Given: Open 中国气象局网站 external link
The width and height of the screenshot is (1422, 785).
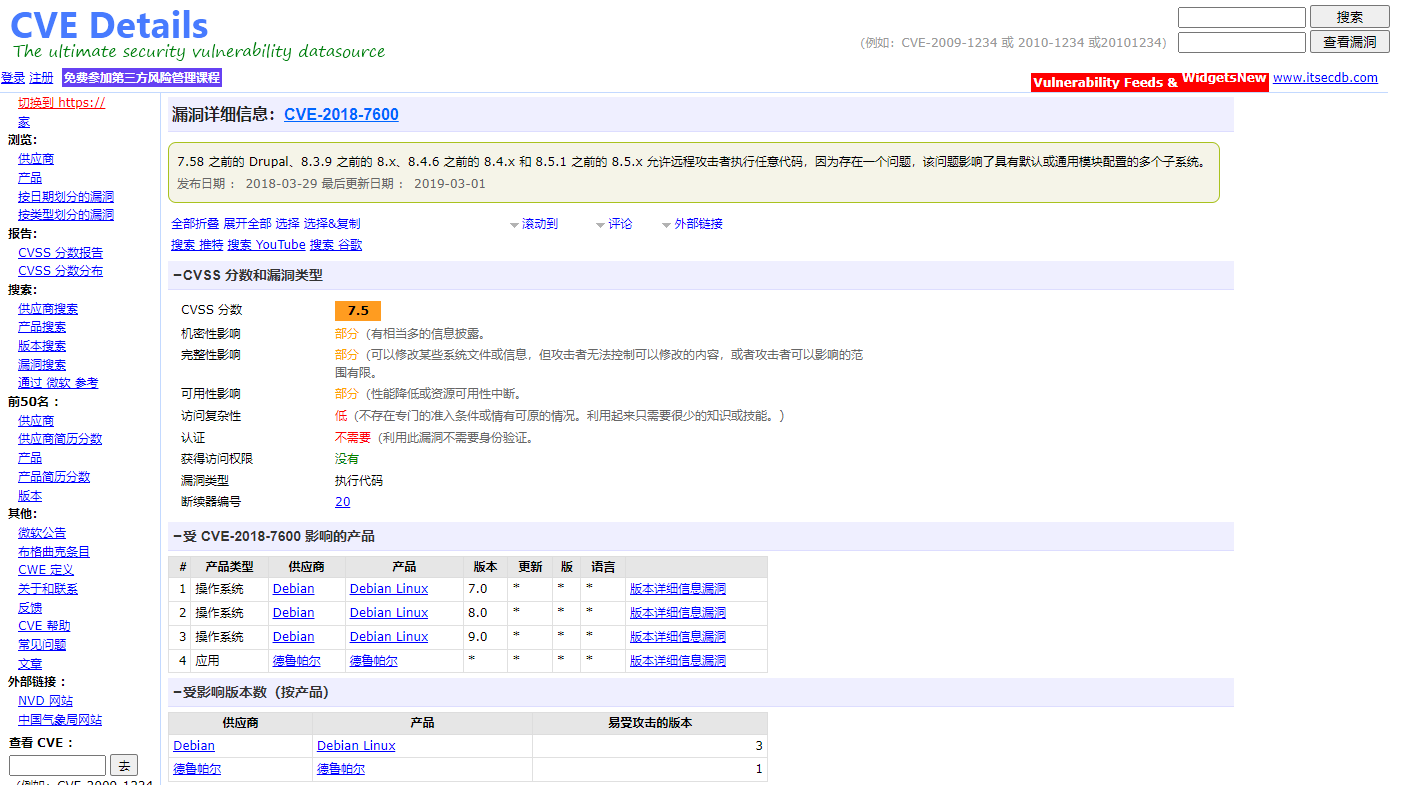Looking at the screenshot, I should point(60,720).
